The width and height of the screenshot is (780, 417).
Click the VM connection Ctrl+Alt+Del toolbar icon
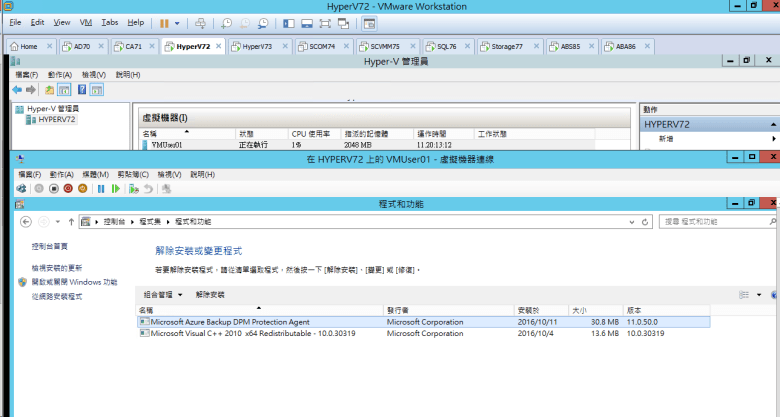pyautogui.click(x=22, y=188)
